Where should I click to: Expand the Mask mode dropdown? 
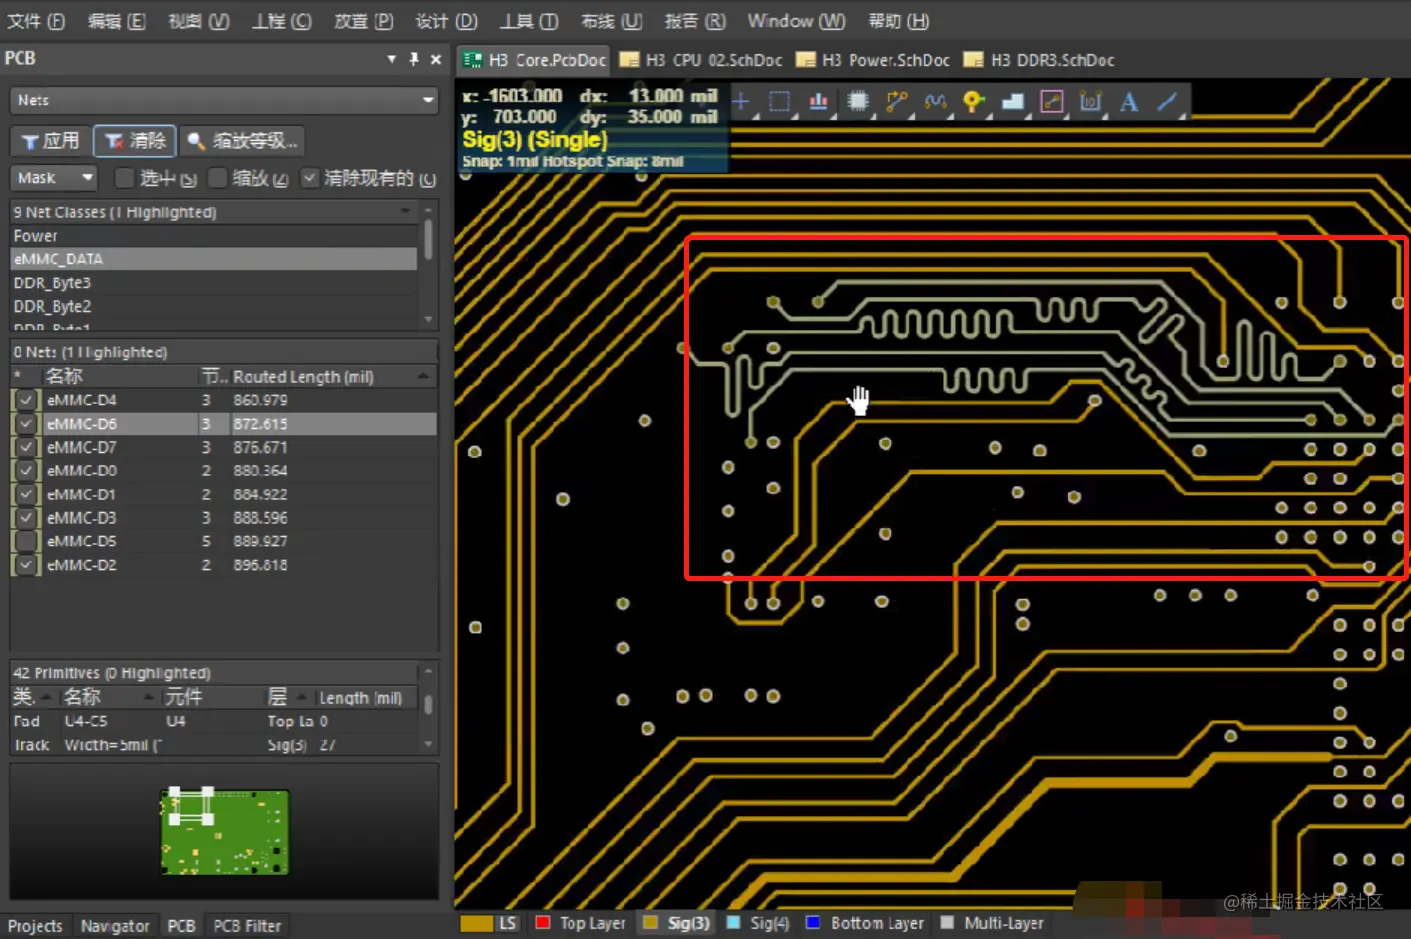click(x=87, y=178)
